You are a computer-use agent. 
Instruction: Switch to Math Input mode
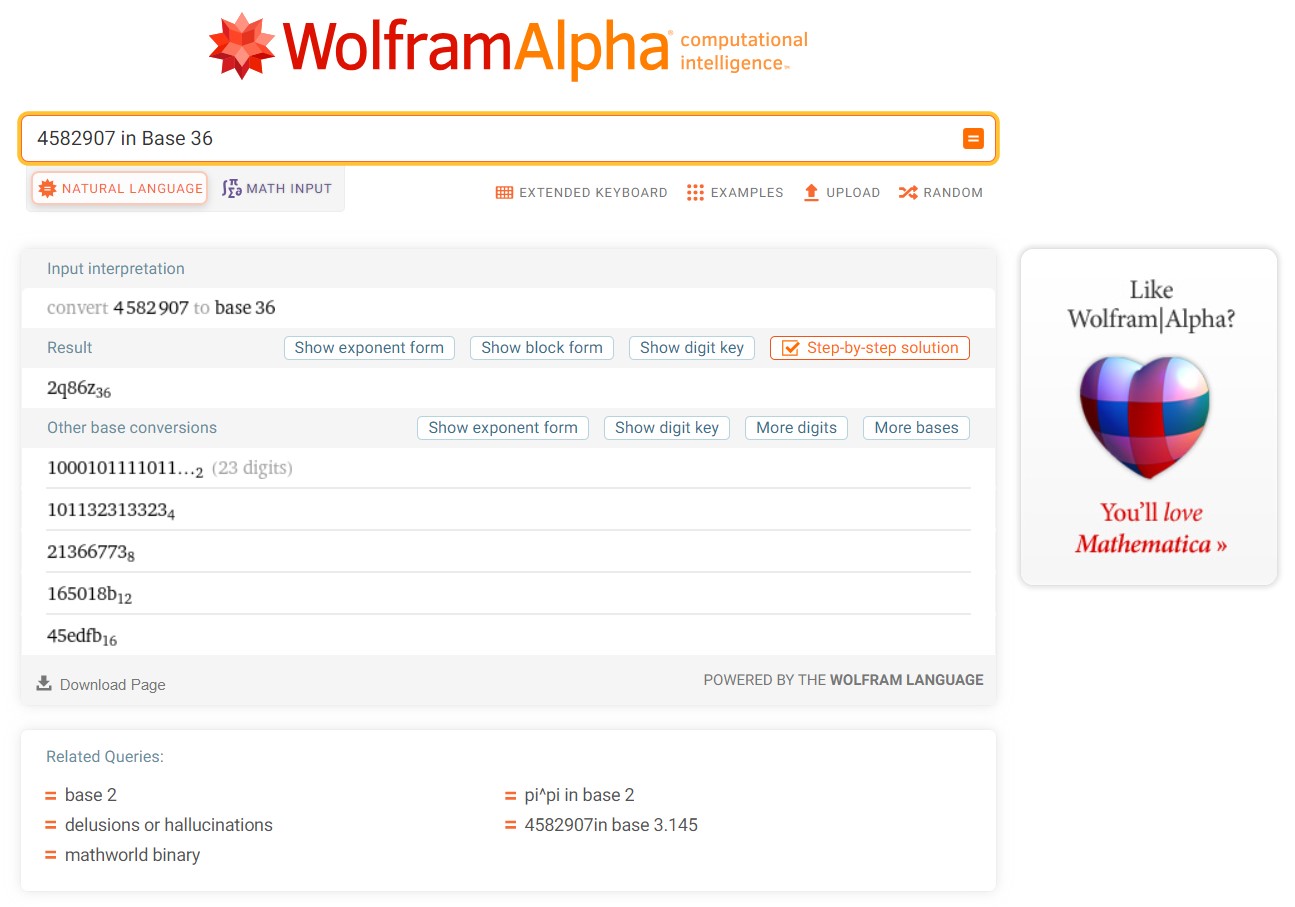pyautogui.click(x=277, y=188)
